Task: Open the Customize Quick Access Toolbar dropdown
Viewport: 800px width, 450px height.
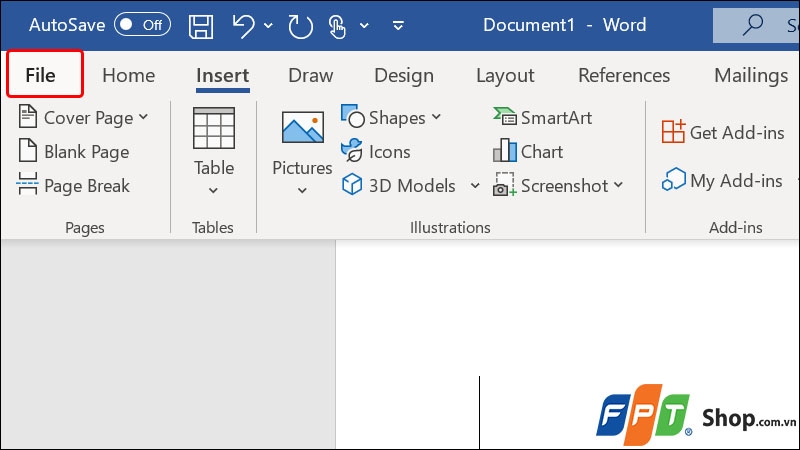Action: (398, 26)
